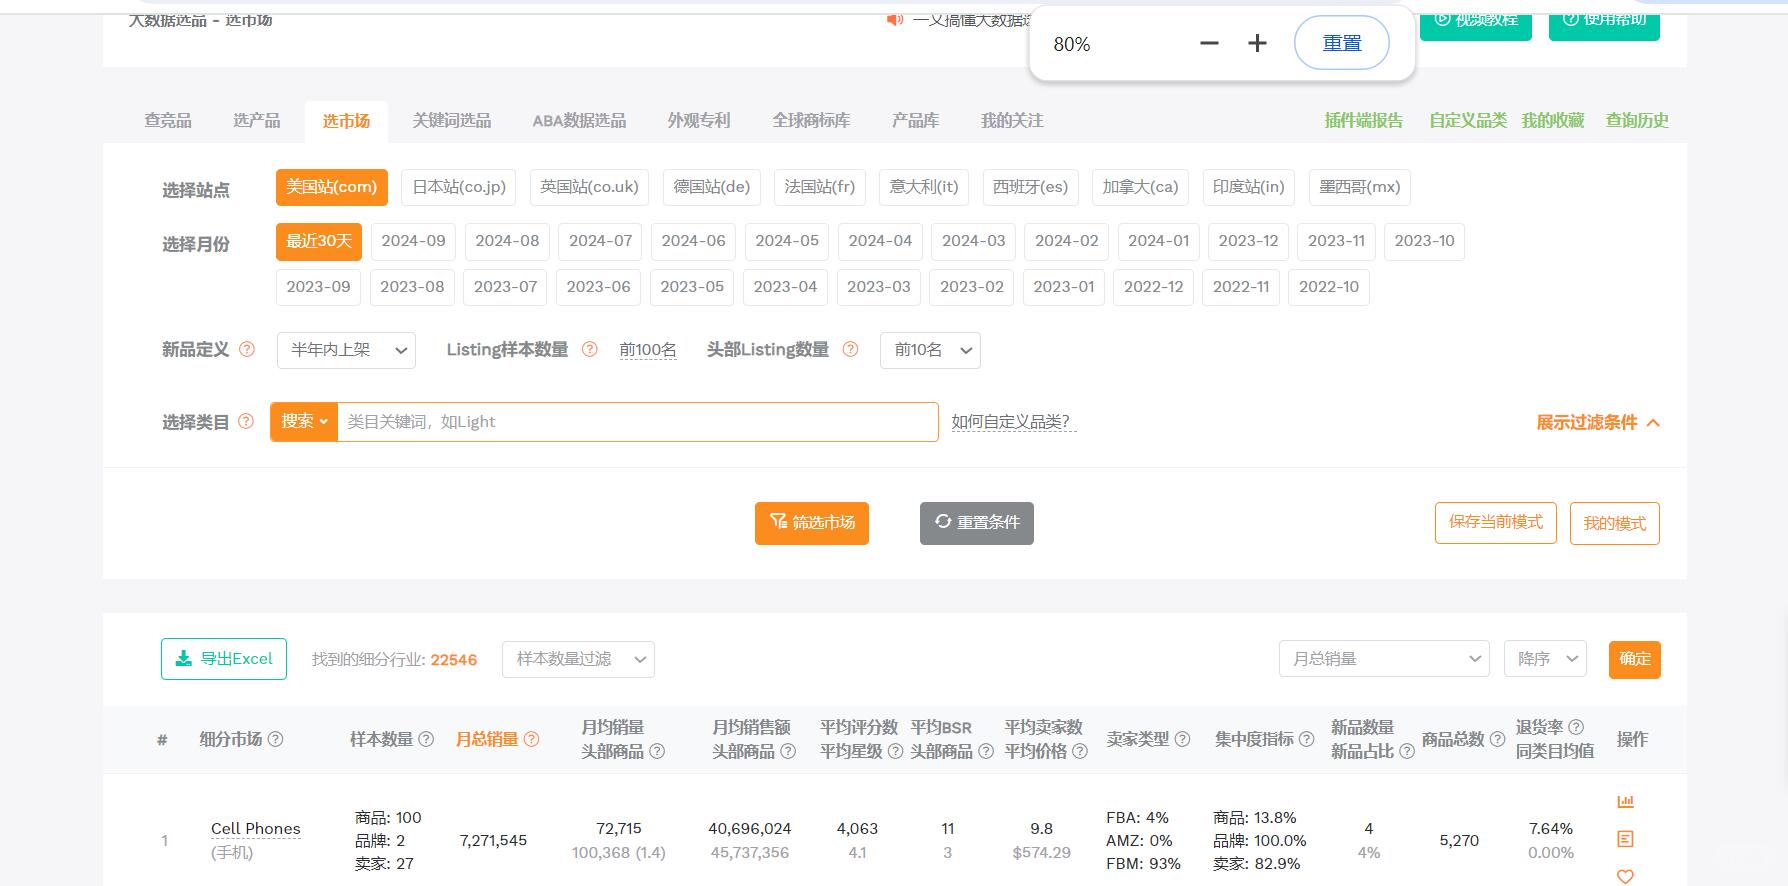Open the 查询历史 link

[x=1637, y=121]
